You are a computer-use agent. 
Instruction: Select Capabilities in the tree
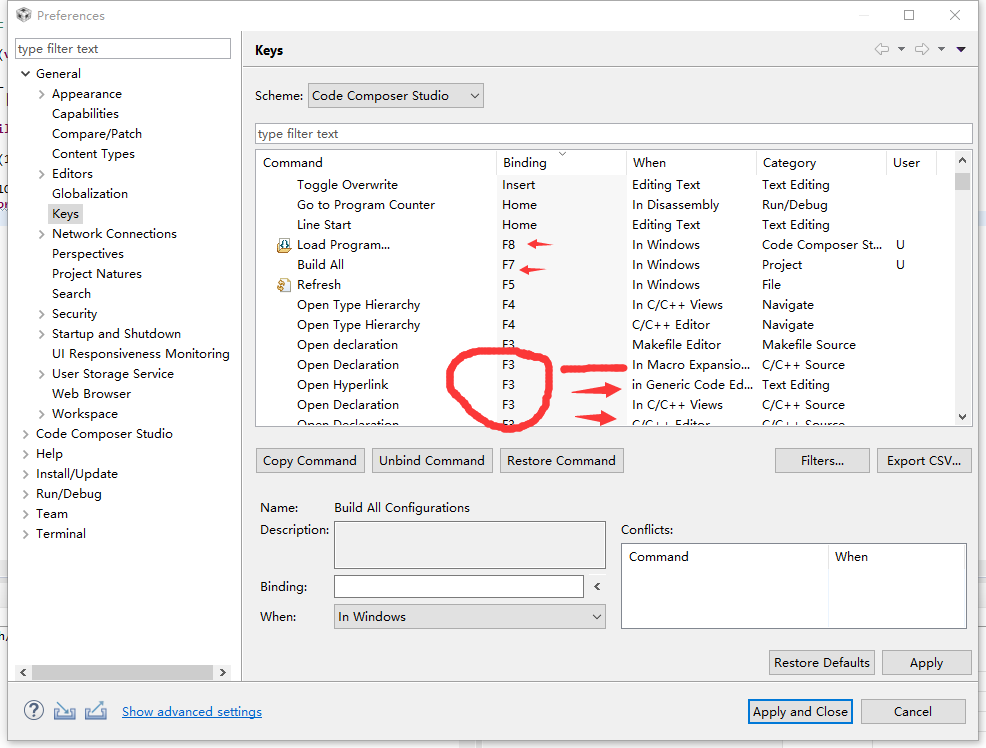click(x=85, y=114)
